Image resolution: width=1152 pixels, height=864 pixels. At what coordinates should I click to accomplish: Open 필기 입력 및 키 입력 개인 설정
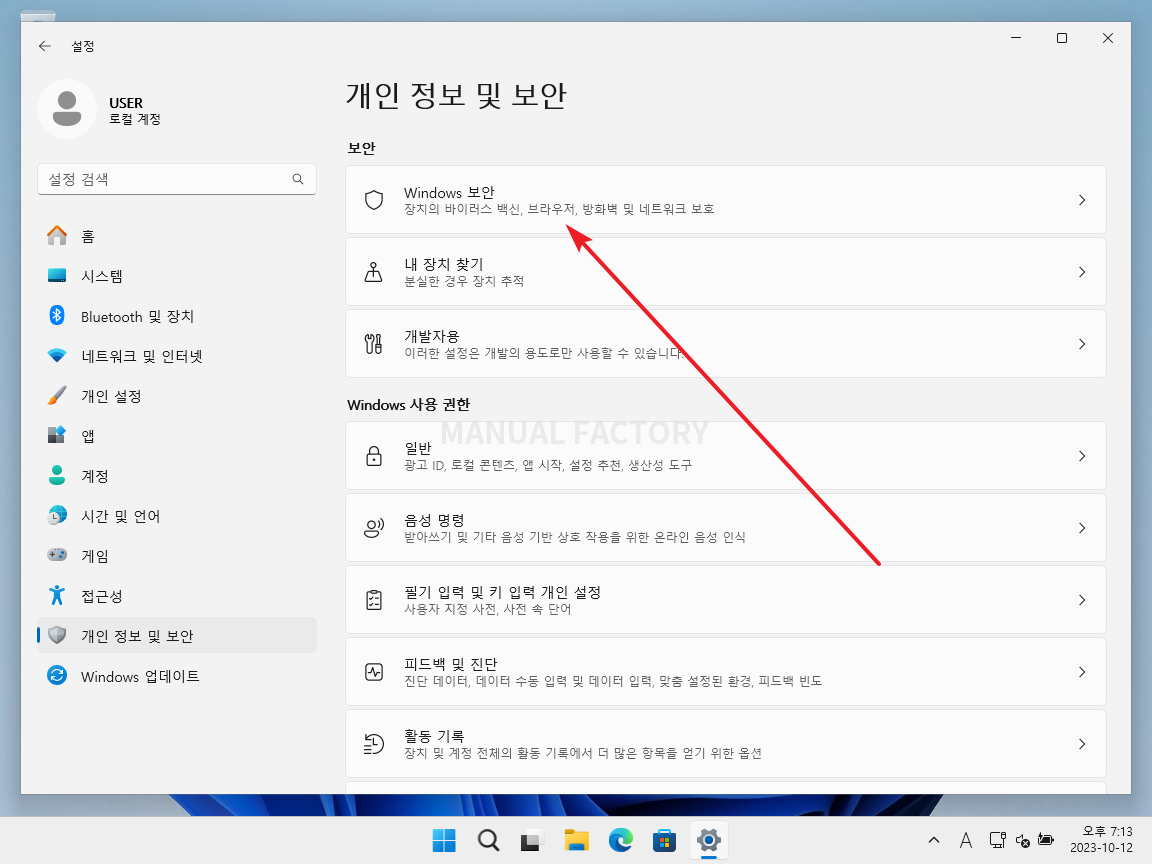(726, 600)
